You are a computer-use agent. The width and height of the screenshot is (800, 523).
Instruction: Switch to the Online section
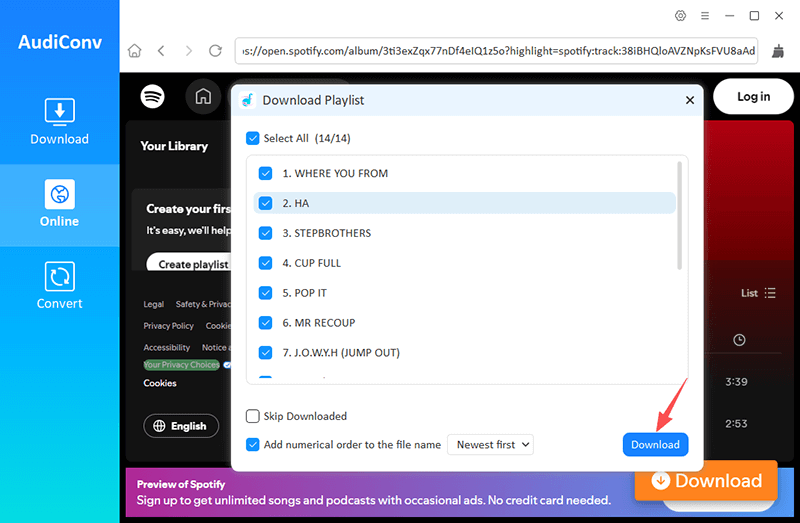[x=60, y=204]
